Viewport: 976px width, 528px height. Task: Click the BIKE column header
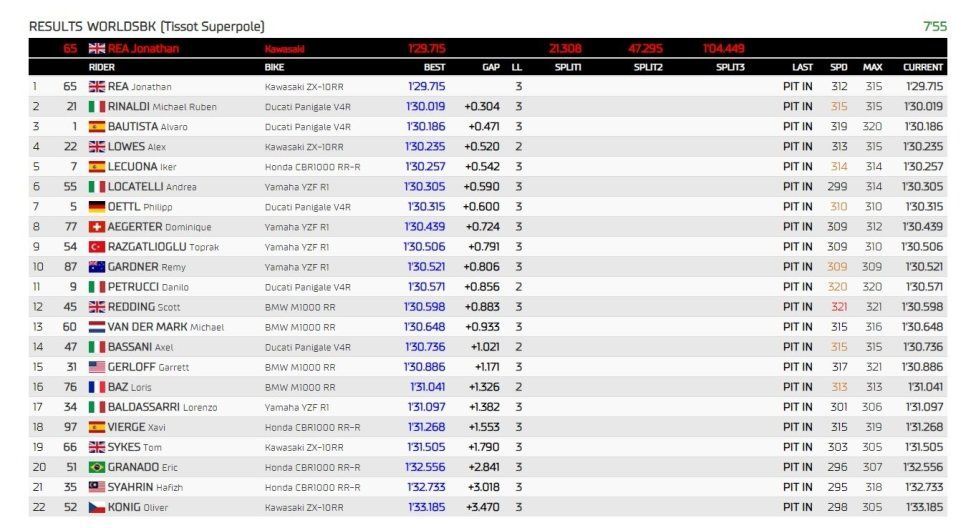274,67
